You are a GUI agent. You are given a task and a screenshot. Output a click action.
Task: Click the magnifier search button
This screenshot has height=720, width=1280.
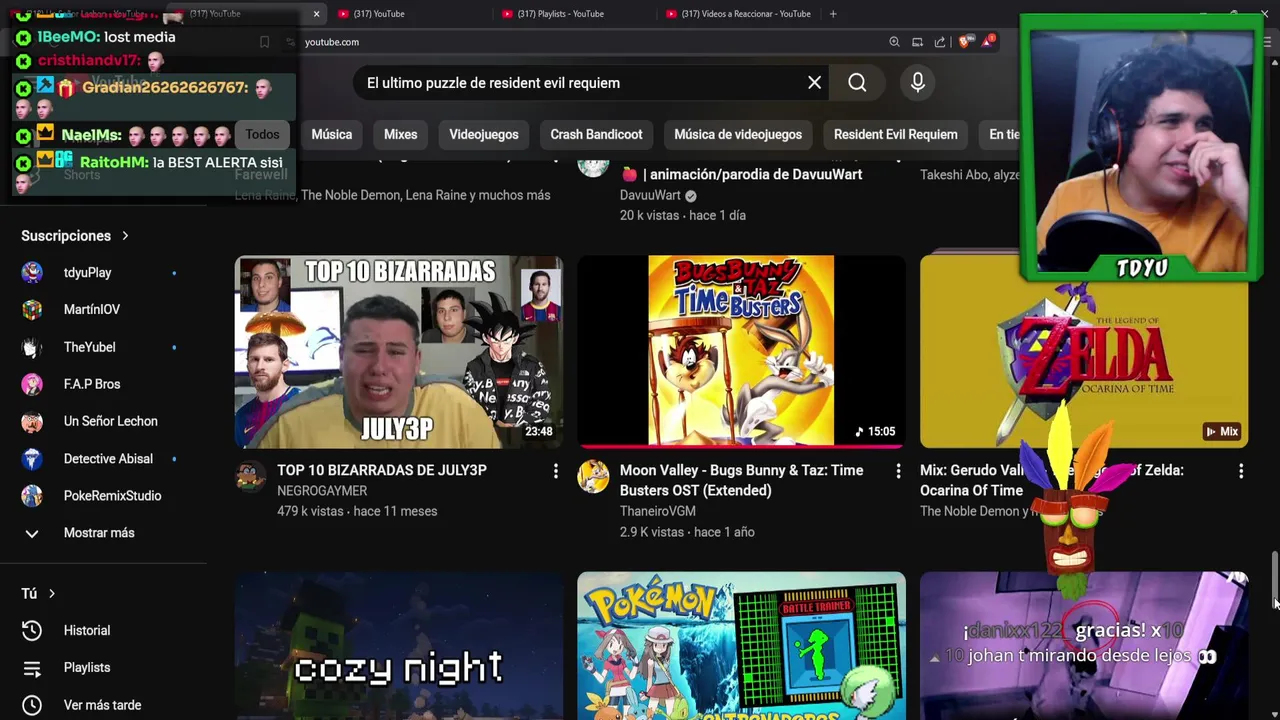click(857, 83)
